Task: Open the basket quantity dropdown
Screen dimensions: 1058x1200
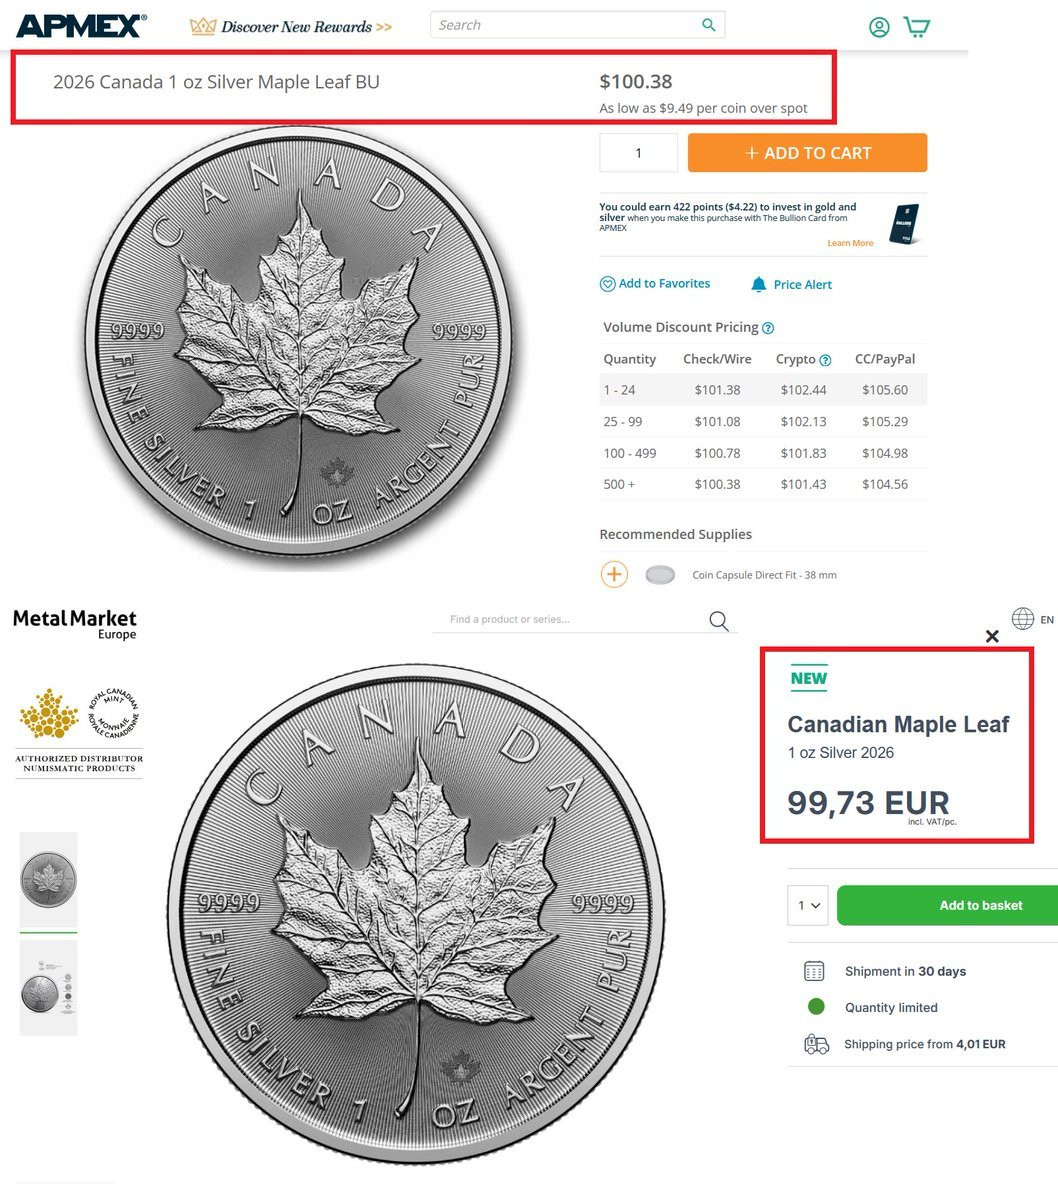Action: tap(807, 905)
